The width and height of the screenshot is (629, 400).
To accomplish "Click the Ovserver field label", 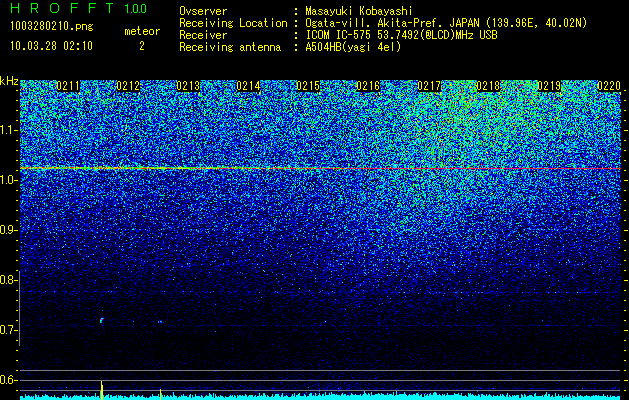I will tap(203, 11).
